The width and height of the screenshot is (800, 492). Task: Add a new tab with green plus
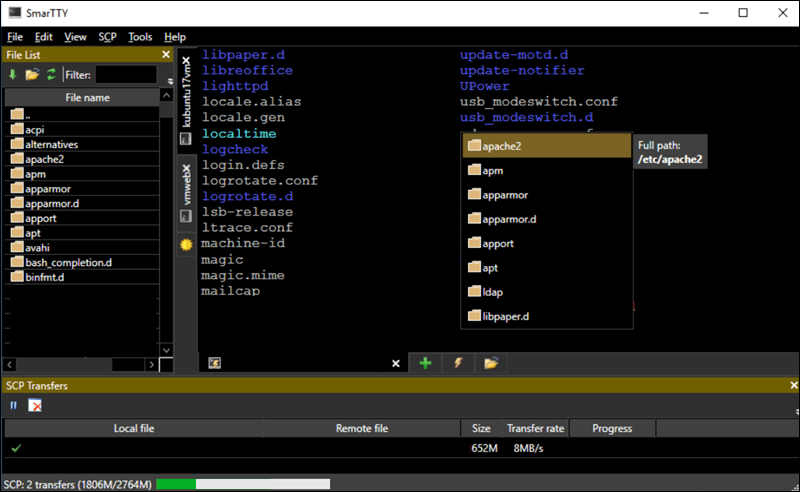tap(425, 363)
